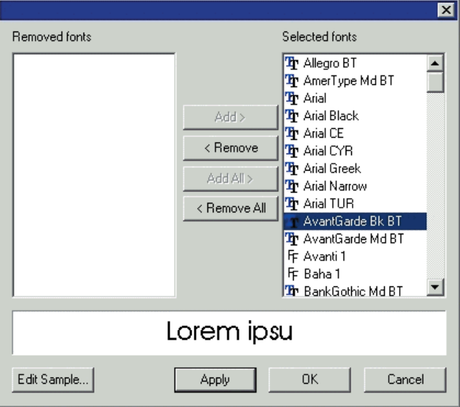Click the TrueType icon beside Arial CE

click(x=292, y=134)
